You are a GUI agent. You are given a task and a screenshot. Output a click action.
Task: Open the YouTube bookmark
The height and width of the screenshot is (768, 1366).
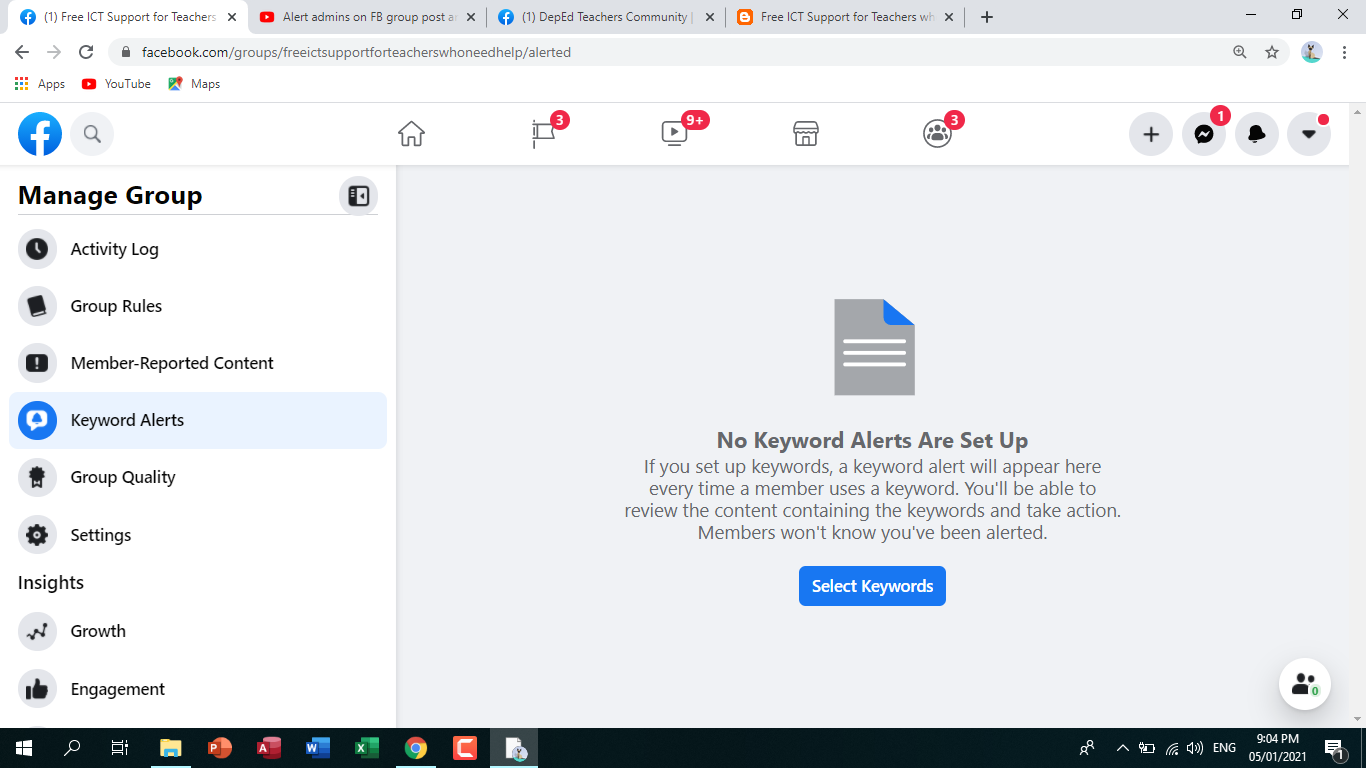[116, 84]
